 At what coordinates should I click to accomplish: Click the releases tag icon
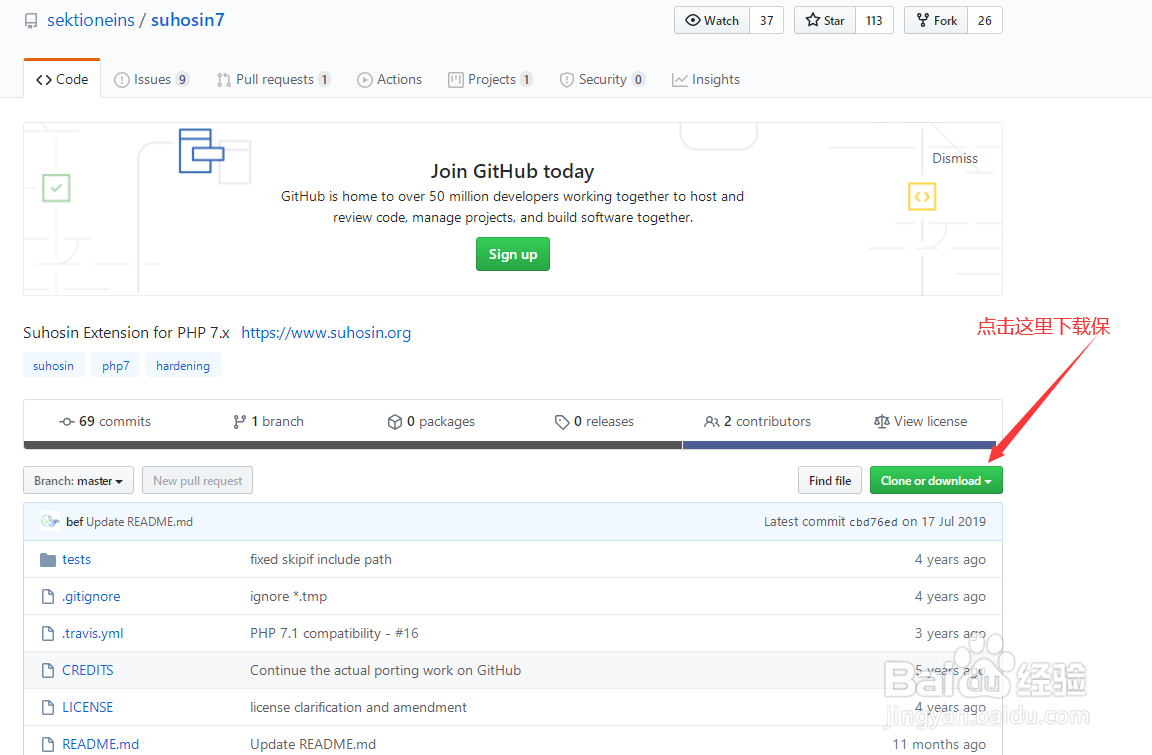pyautogui.click(x=562, y=422)
